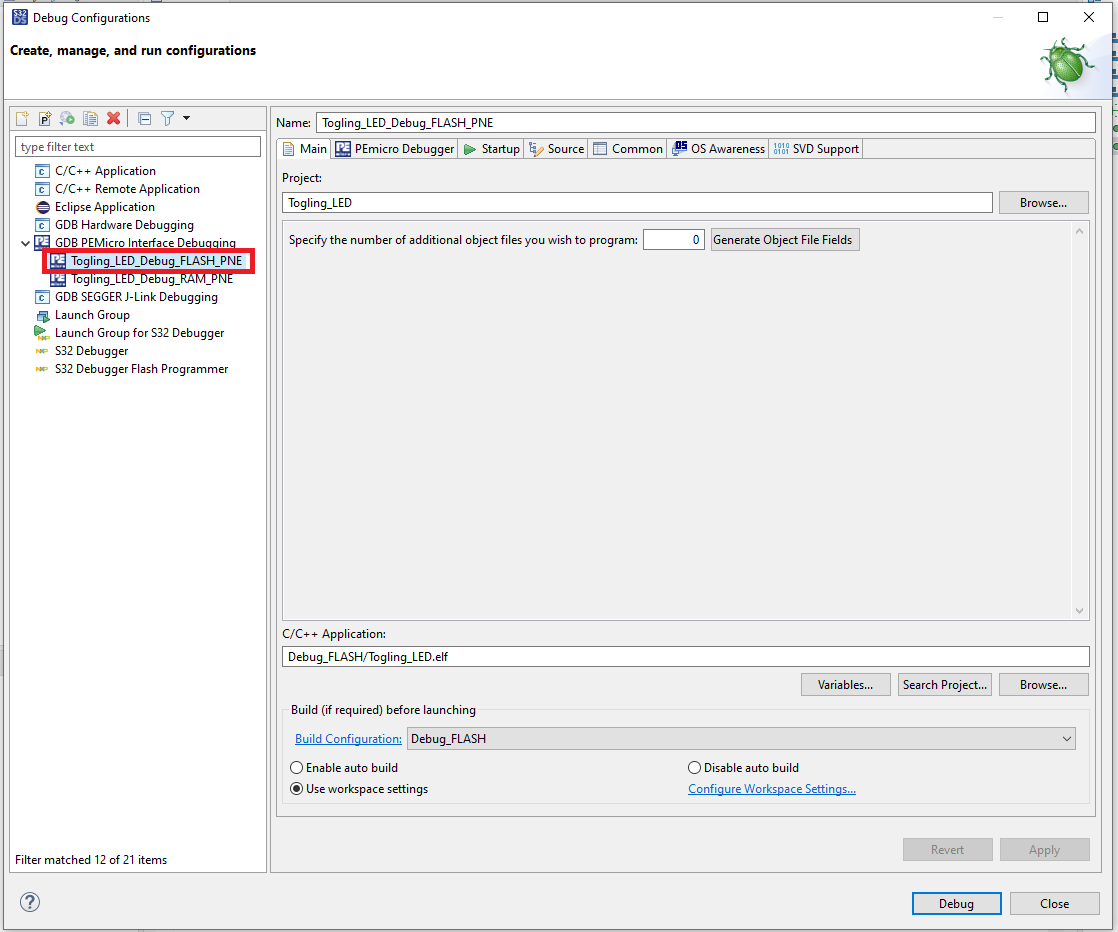
Task: Duplicate the selected launch configuration
Action: pos(90,118)
